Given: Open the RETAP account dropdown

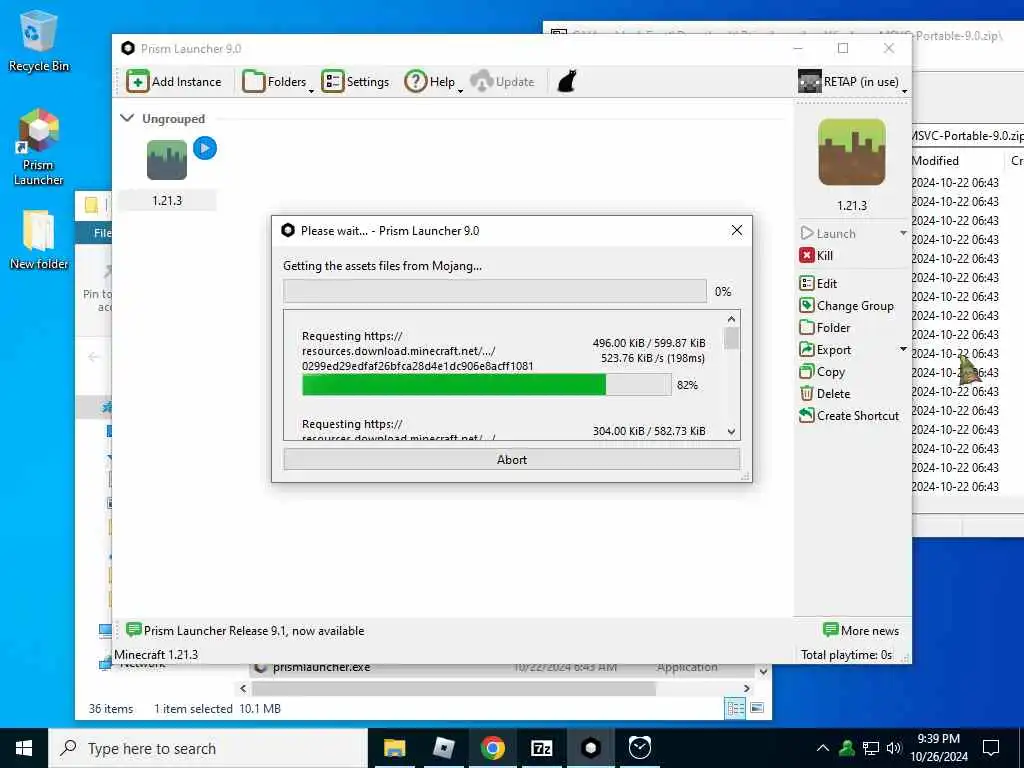Looking at the screenshot, I should click(852, 82).
